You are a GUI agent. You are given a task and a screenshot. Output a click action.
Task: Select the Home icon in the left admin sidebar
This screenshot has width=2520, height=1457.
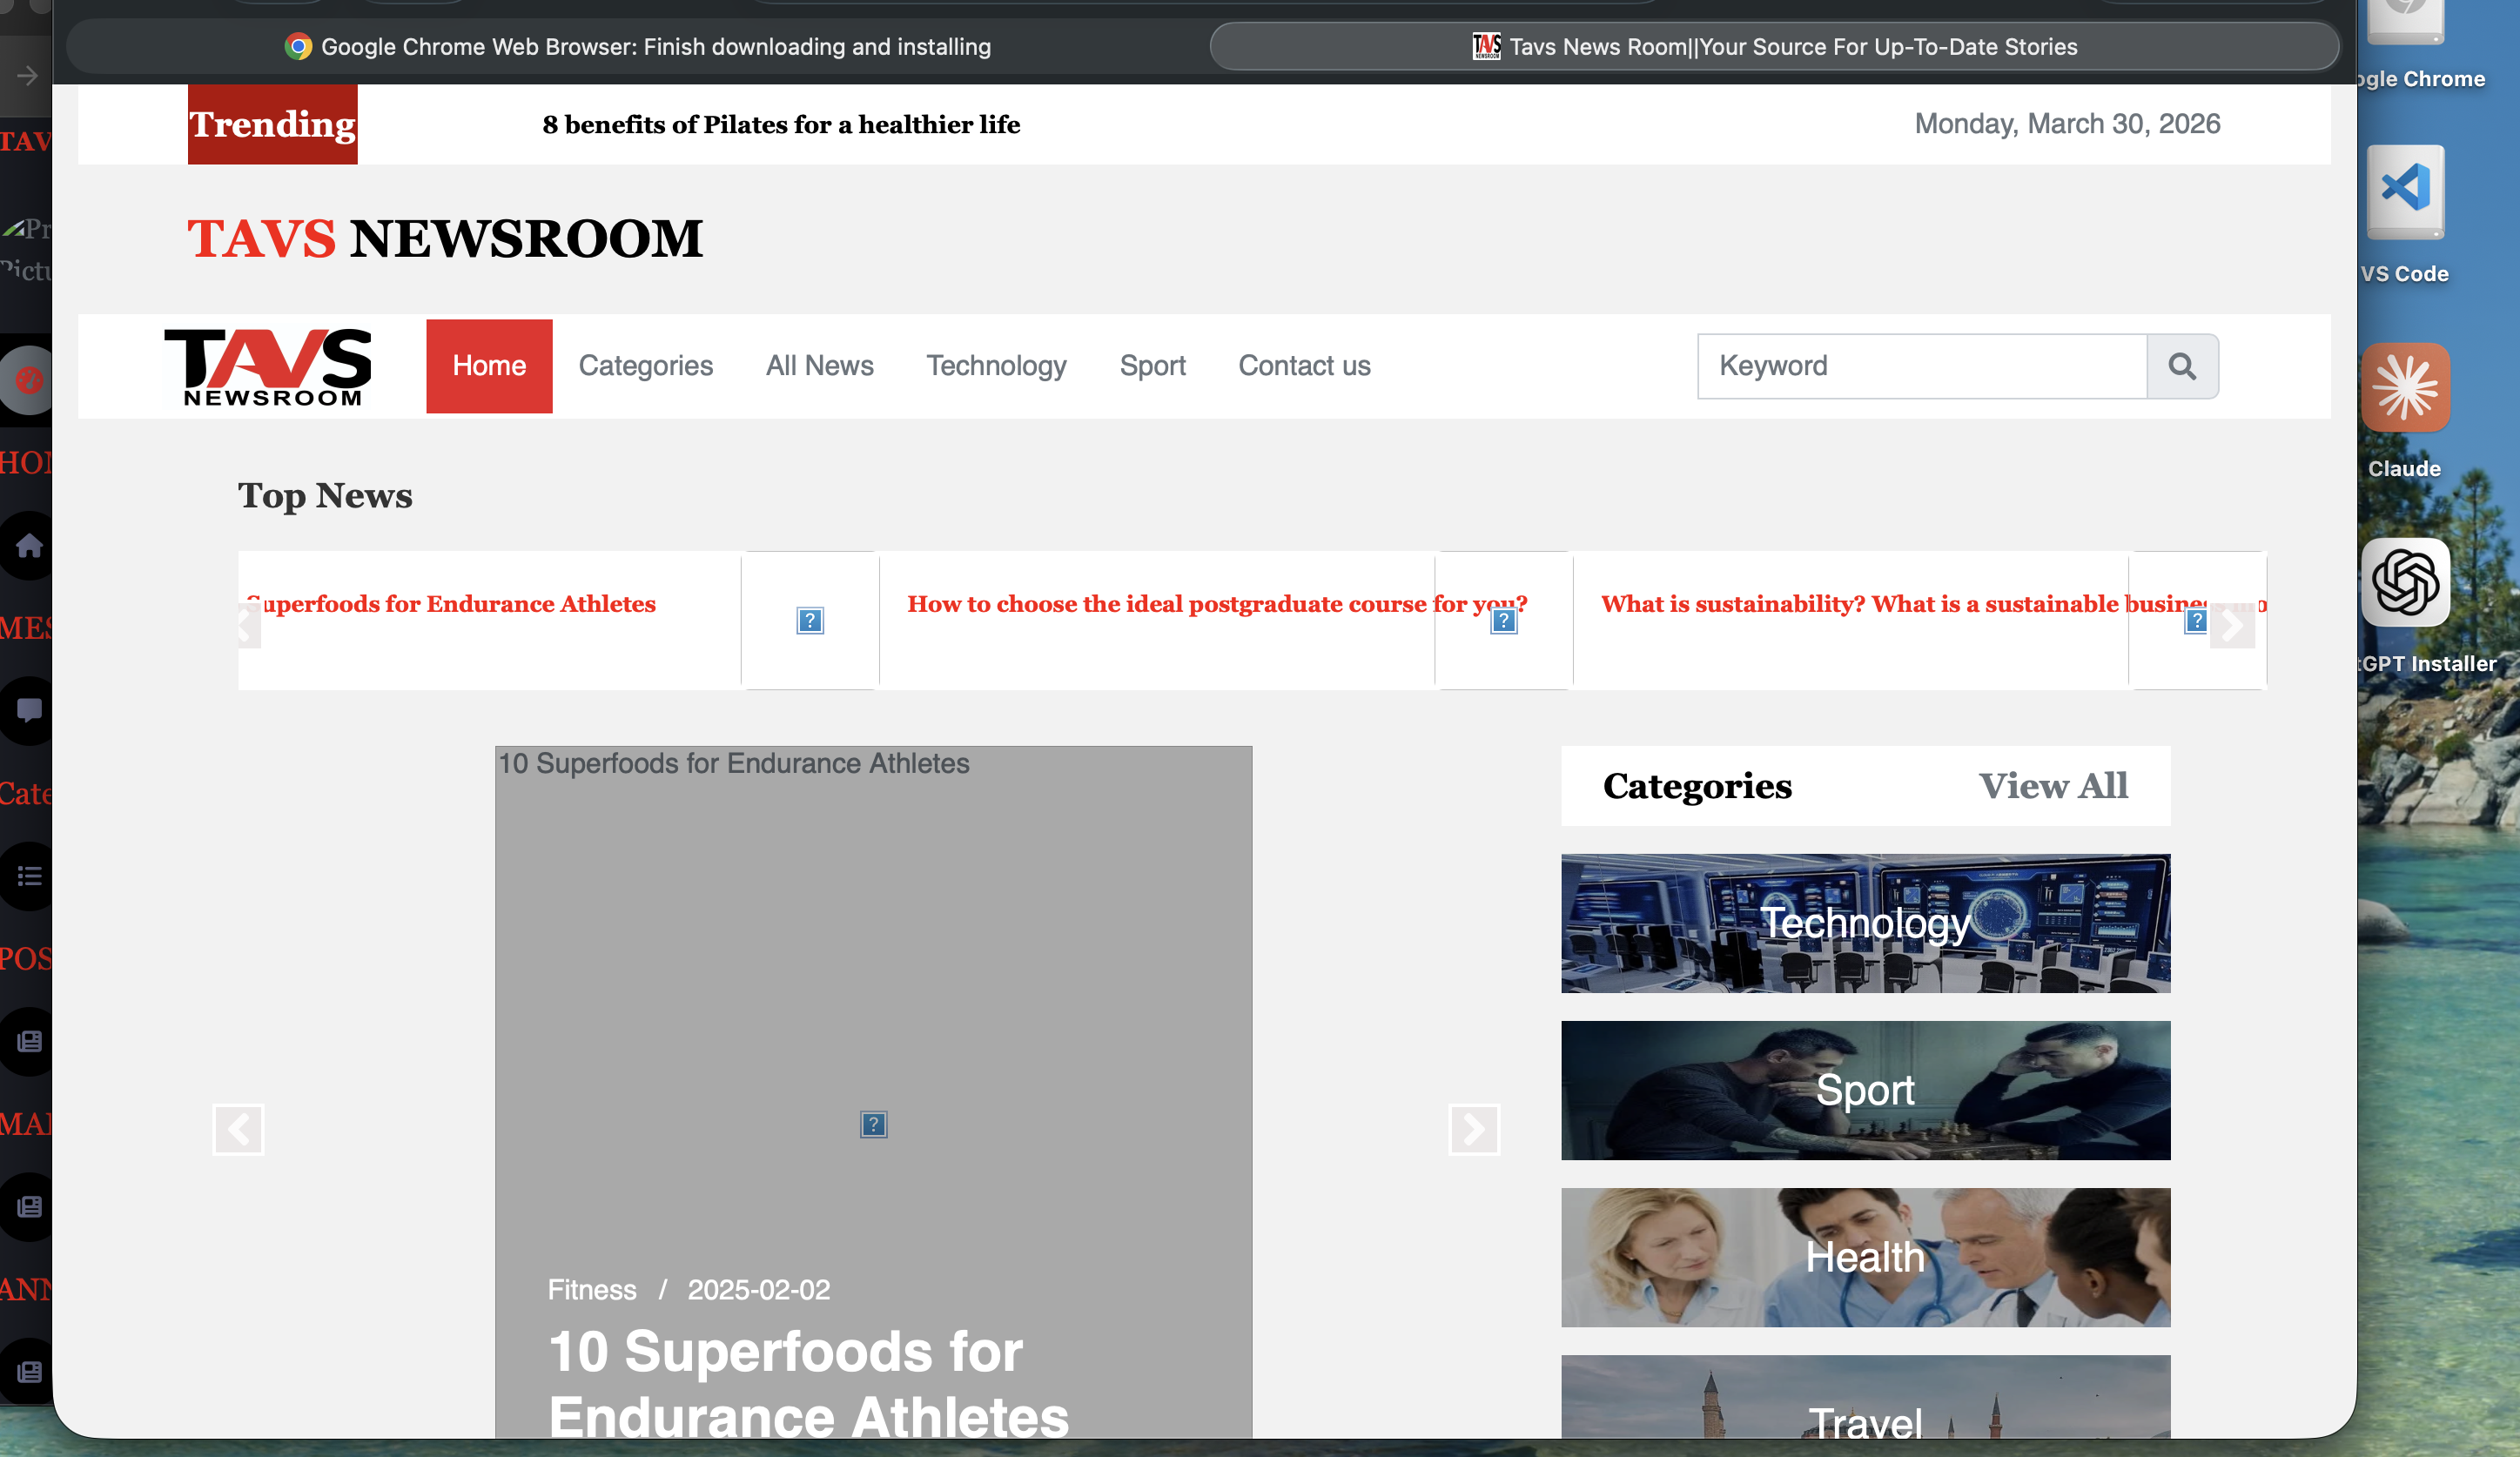click(27, 545)
